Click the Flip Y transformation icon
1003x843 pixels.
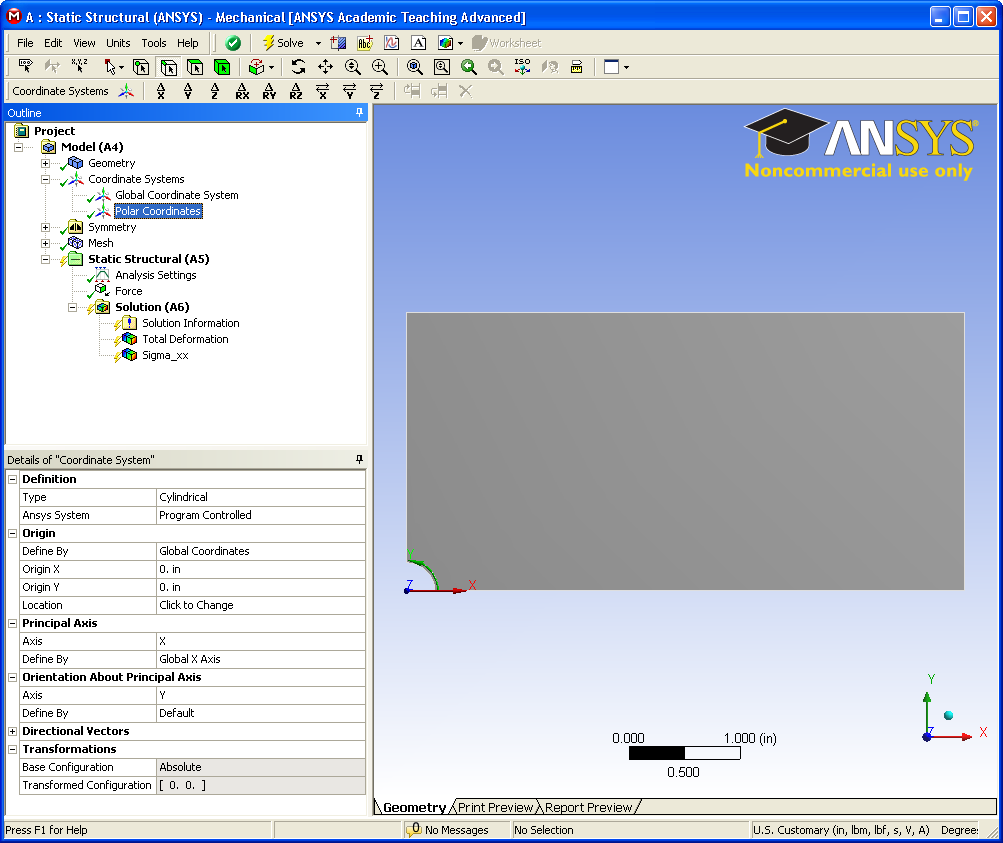point(349,91)
